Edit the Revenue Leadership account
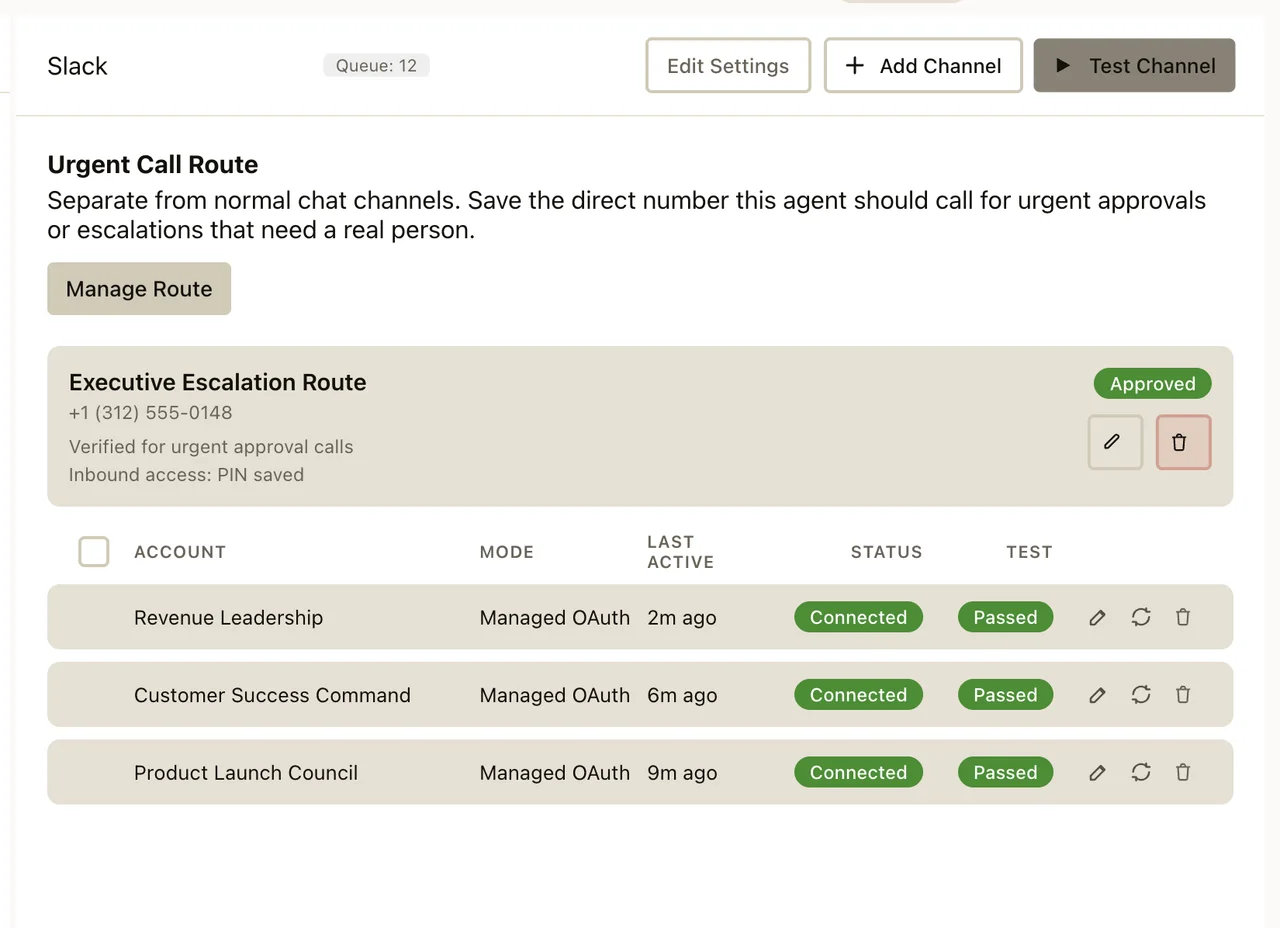This screenshot has height=928, width=1280. [x=1097, y=617]
